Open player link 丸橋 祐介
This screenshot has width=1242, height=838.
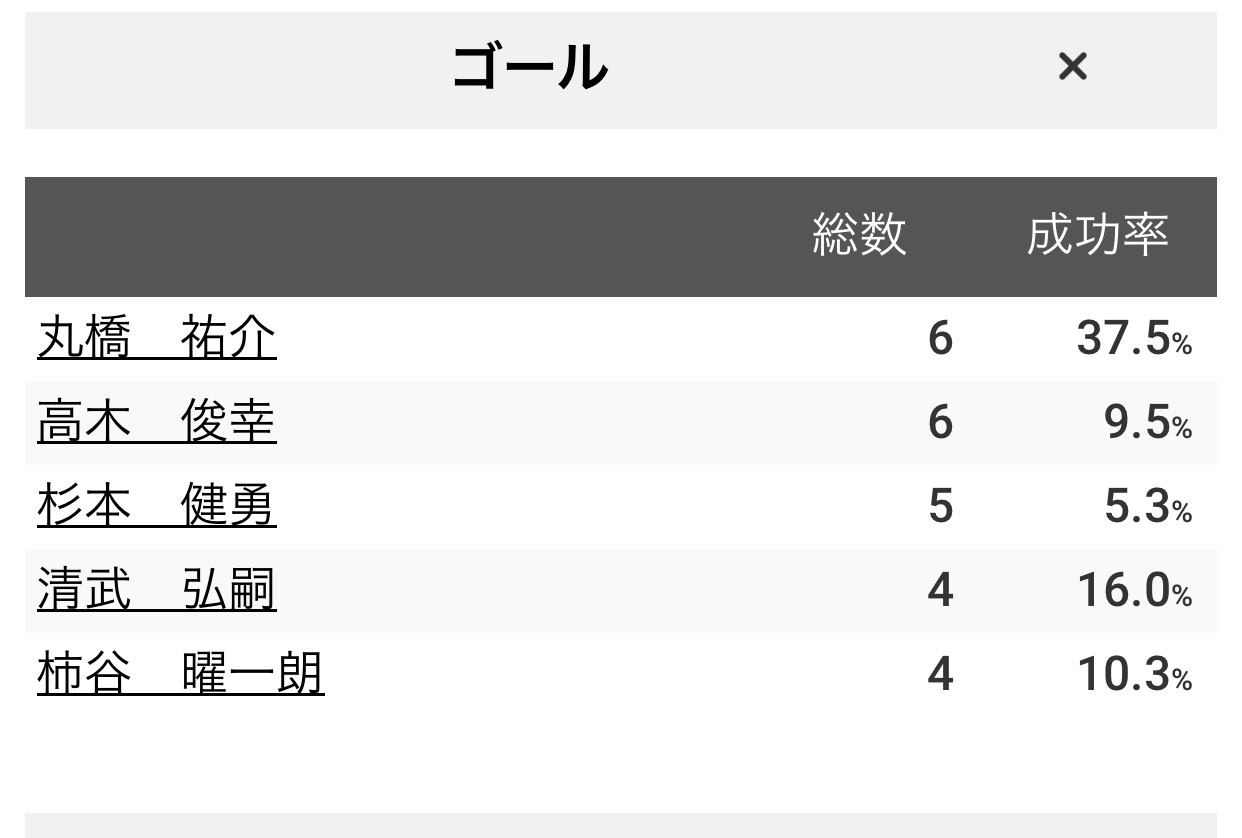coord(156,339)
